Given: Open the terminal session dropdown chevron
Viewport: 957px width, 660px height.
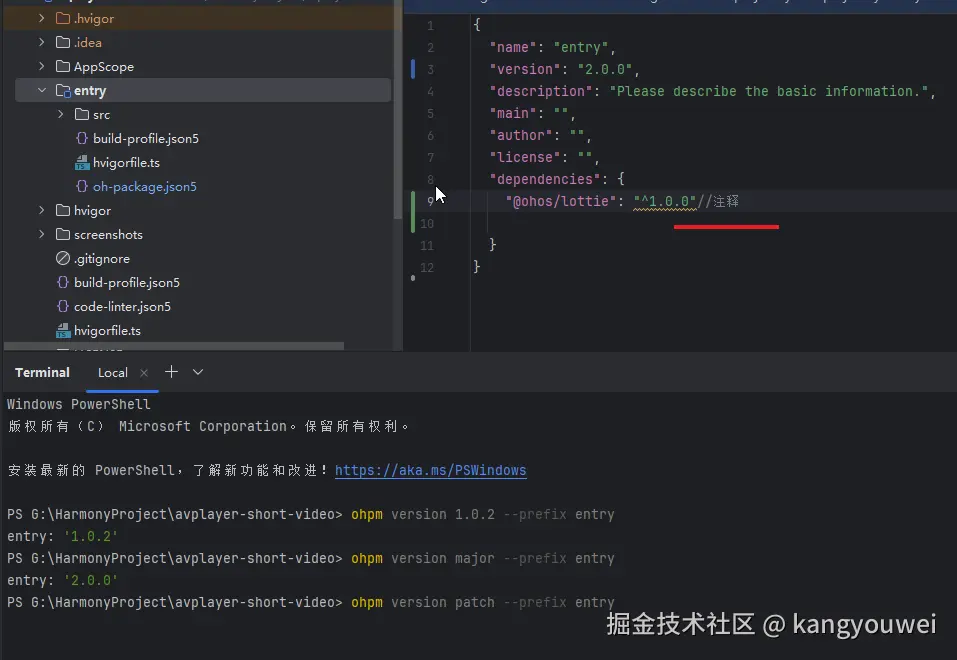Looking at the screenshot, I should click(x=198, y=372).
